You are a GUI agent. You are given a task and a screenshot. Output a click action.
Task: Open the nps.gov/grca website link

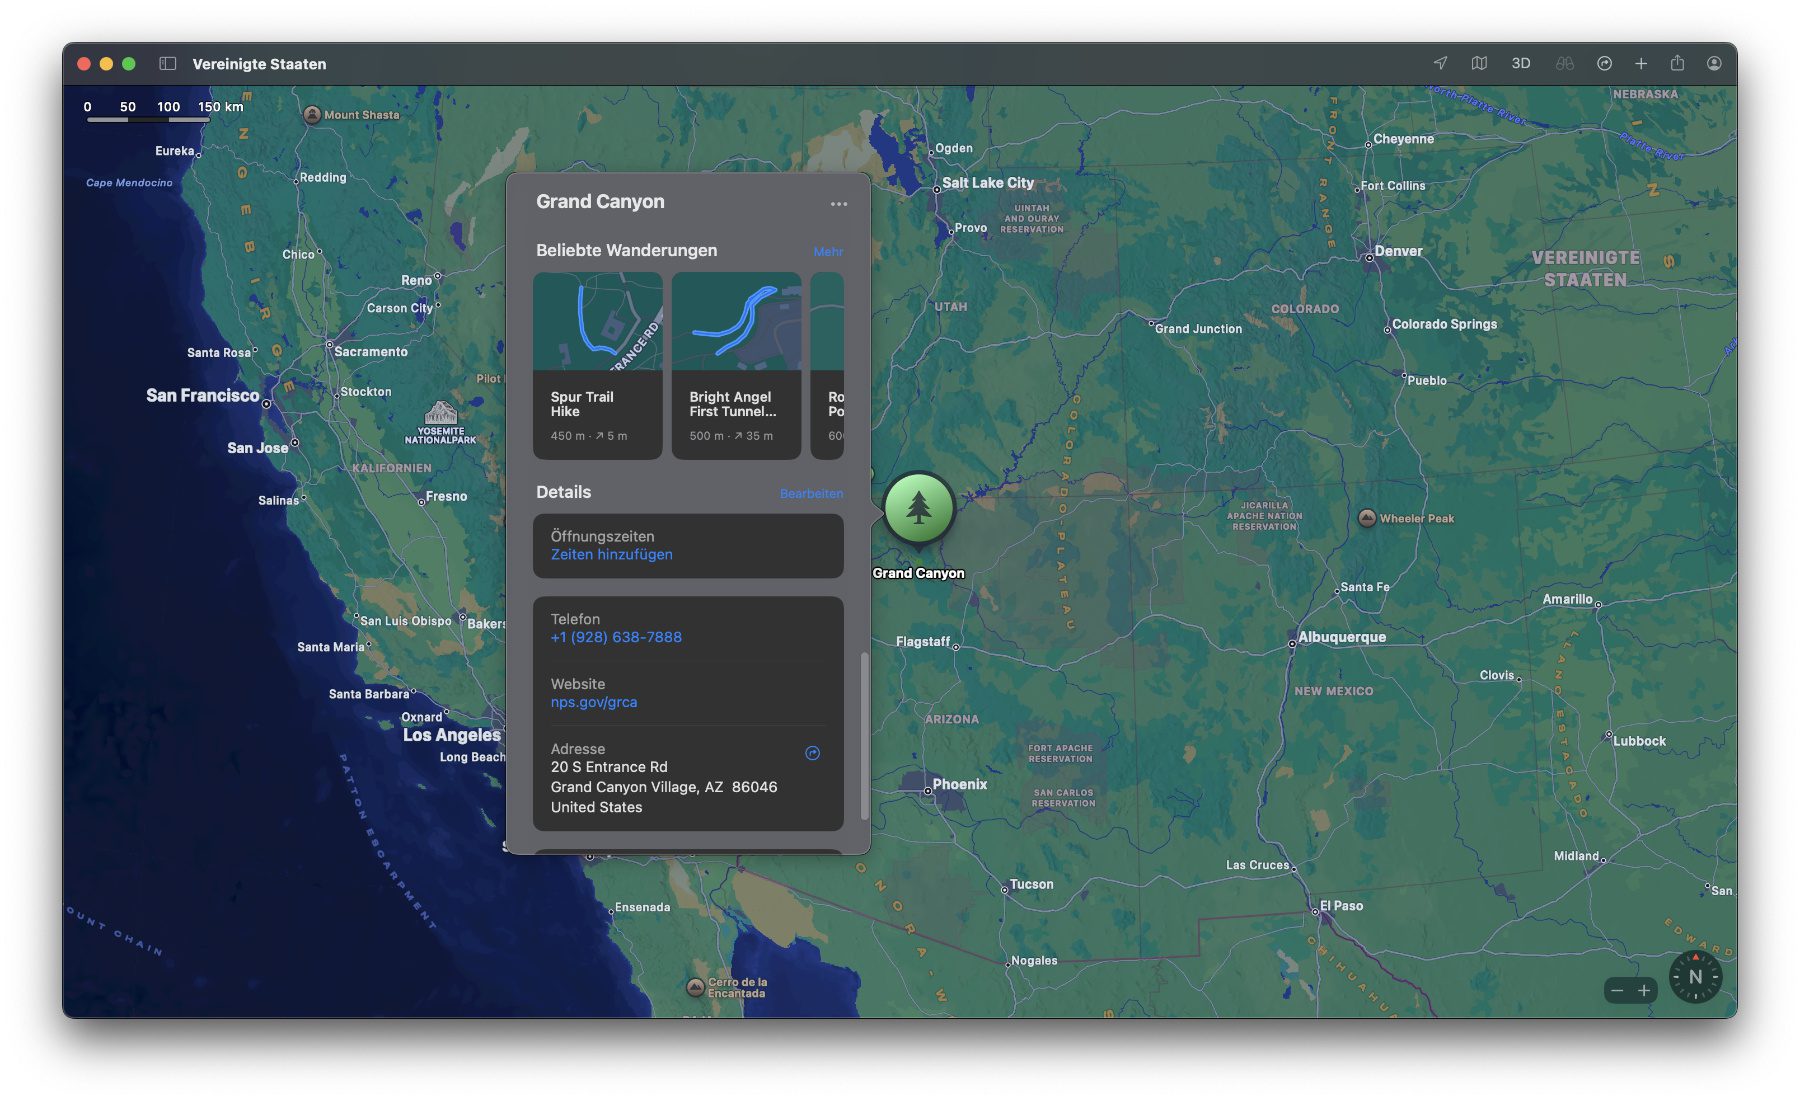coord(593,703)
